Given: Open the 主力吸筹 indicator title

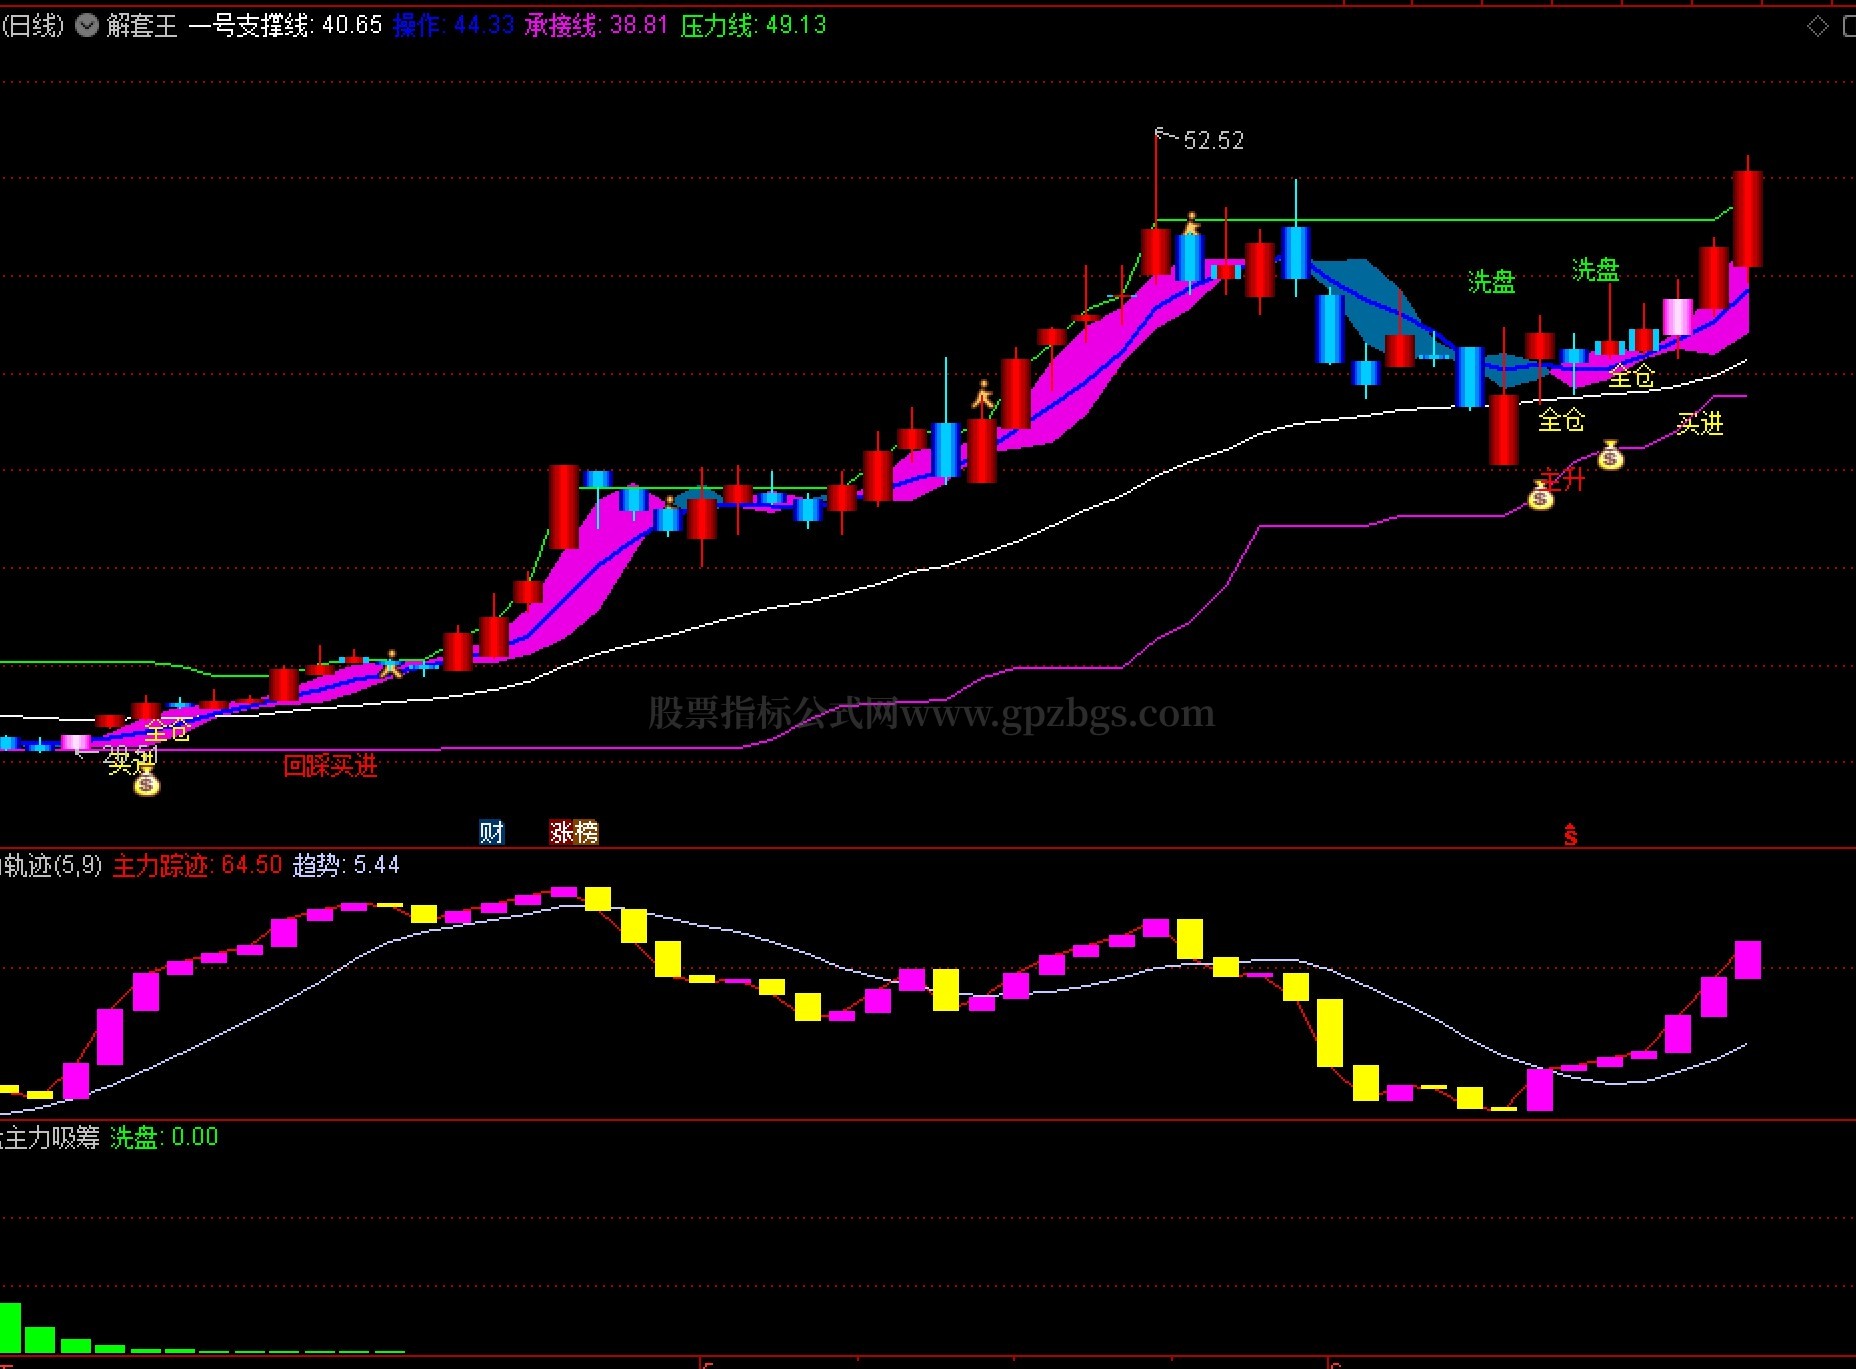Looking at the screenshot, I should click(51, 1137).
